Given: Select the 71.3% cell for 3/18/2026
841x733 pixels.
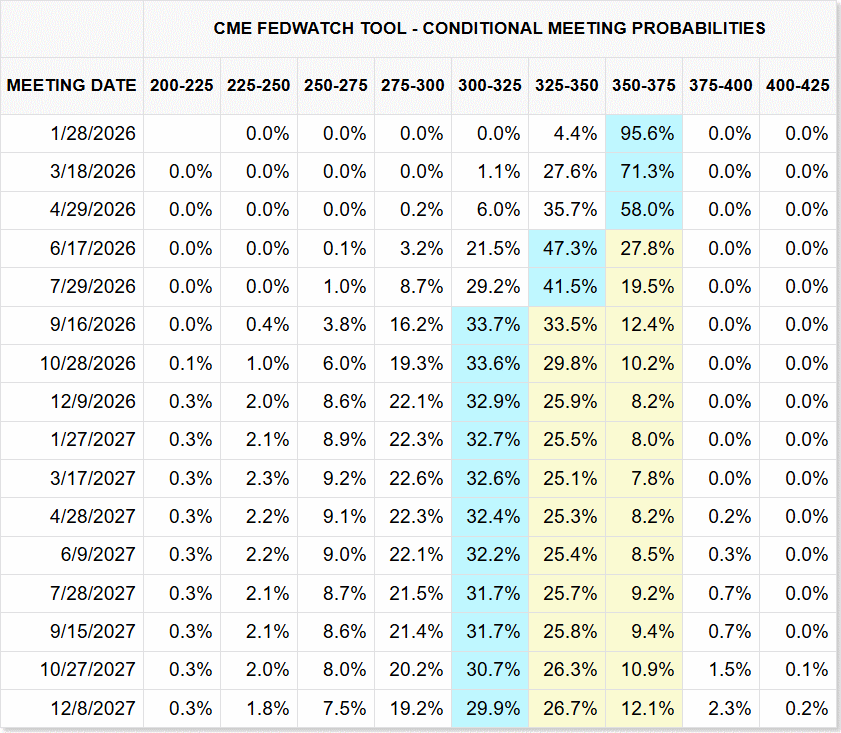Looking at the screenshot, I should point(644,171).
